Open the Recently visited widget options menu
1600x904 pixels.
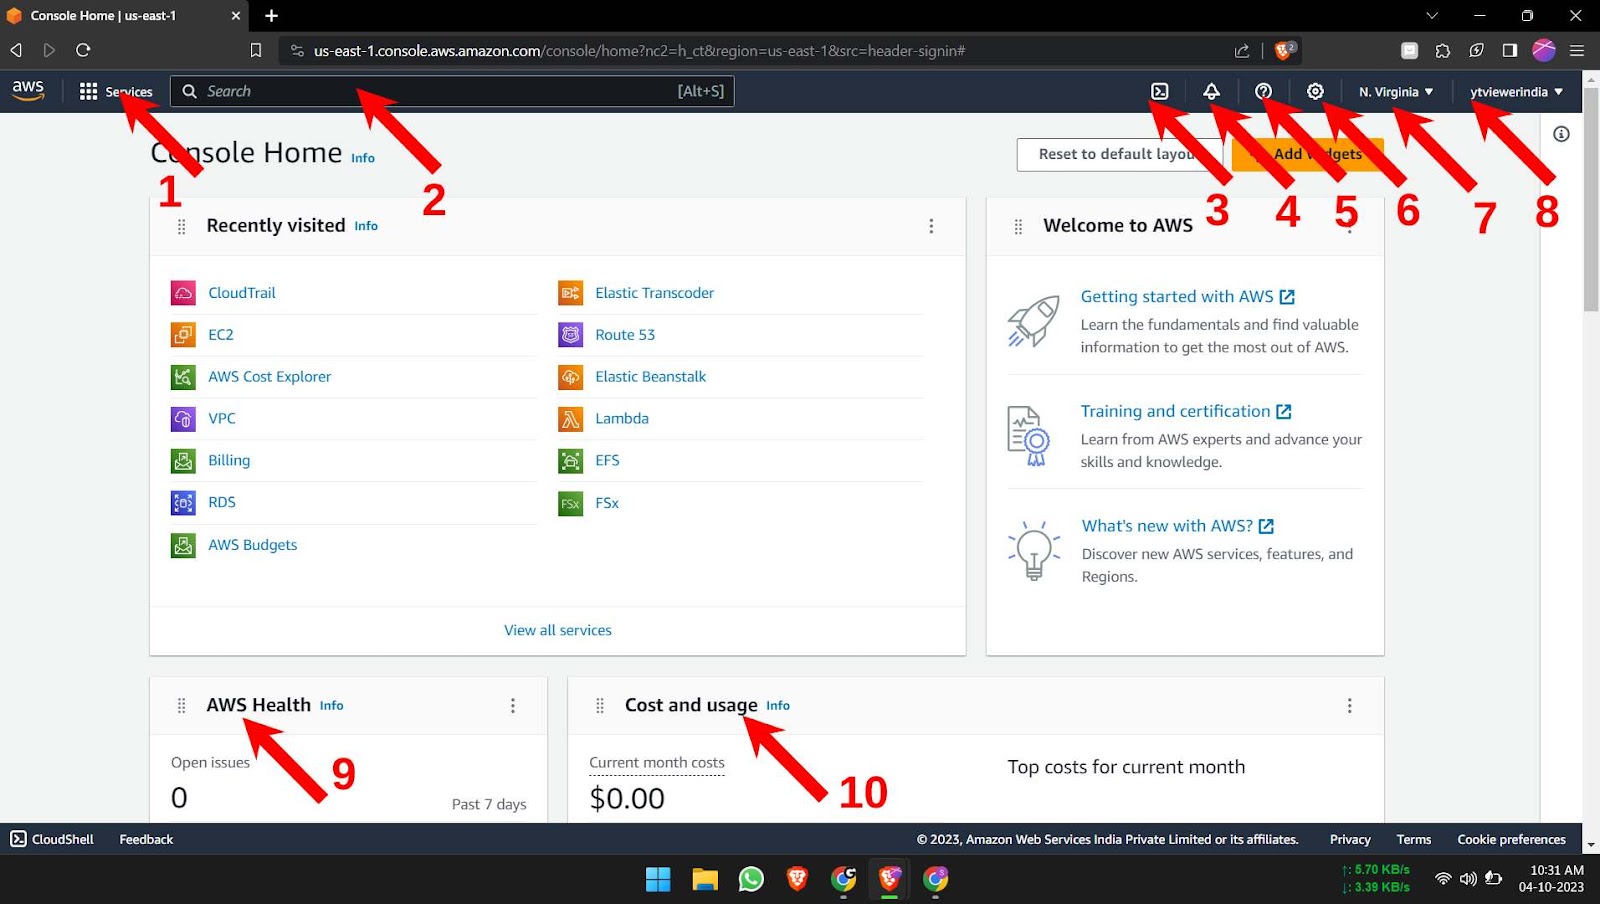pos(931,226)
